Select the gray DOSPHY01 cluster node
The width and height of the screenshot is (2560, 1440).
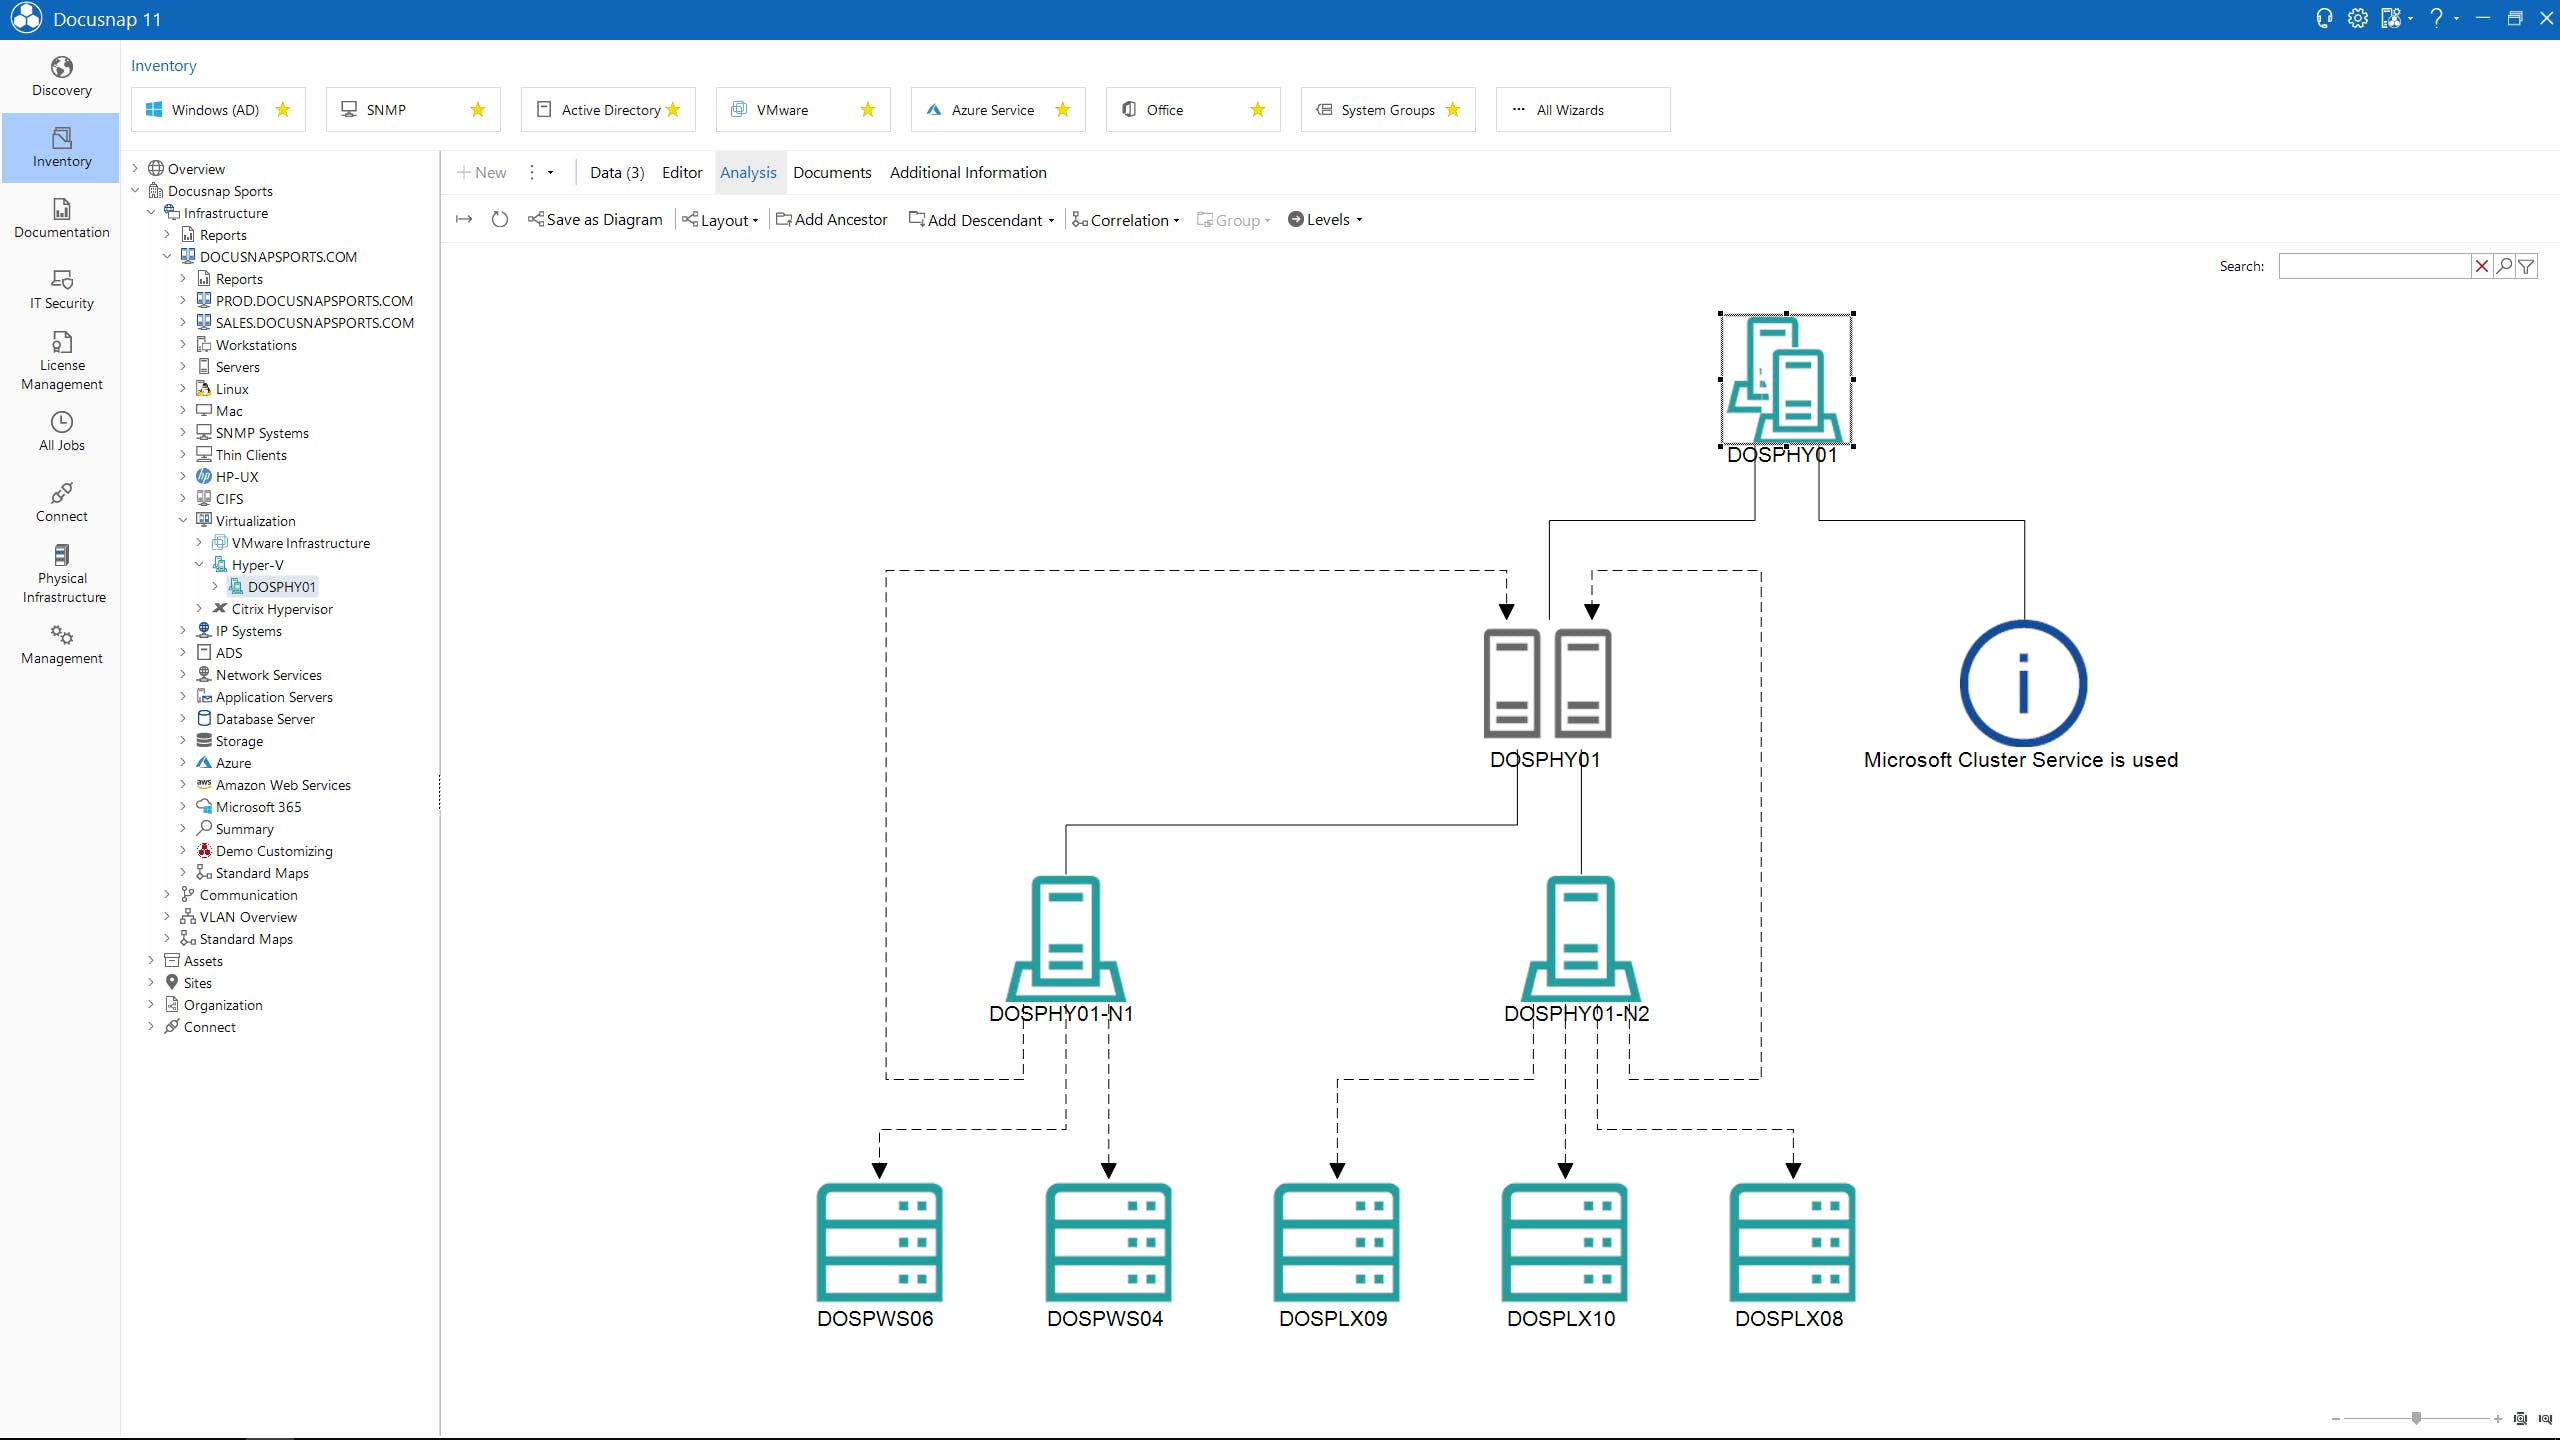tap(1547, 683)
